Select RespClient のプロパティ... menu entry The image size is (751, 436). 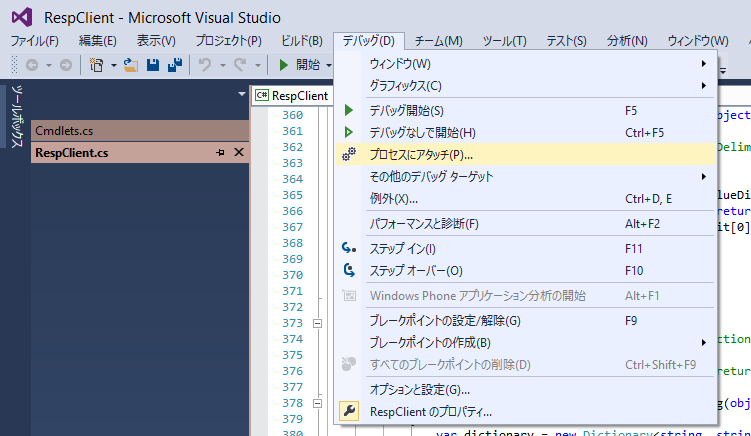pyautogui.click(x=525, y=412)
